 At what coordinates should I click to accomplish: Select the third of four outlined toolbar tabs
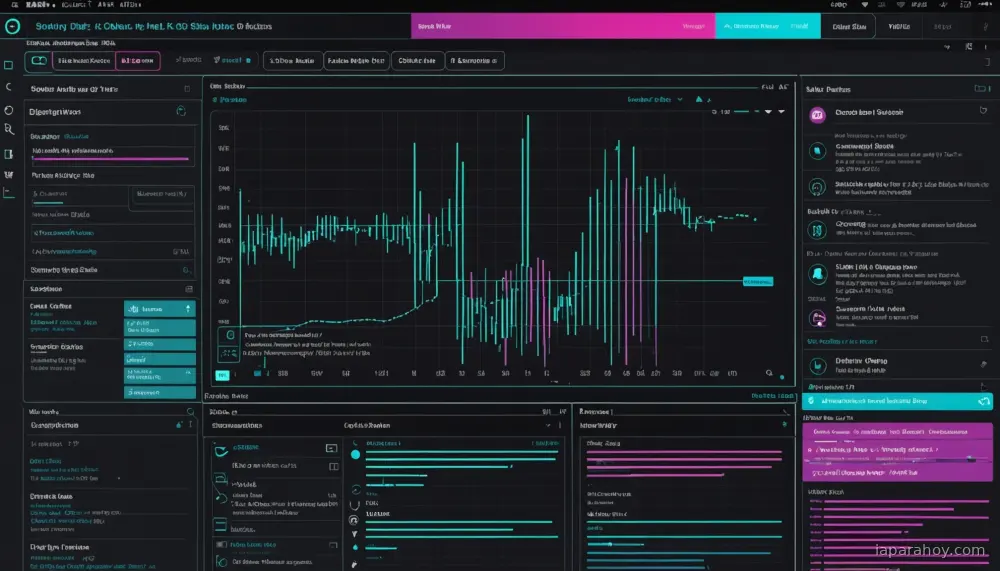[x=417, y=61]
